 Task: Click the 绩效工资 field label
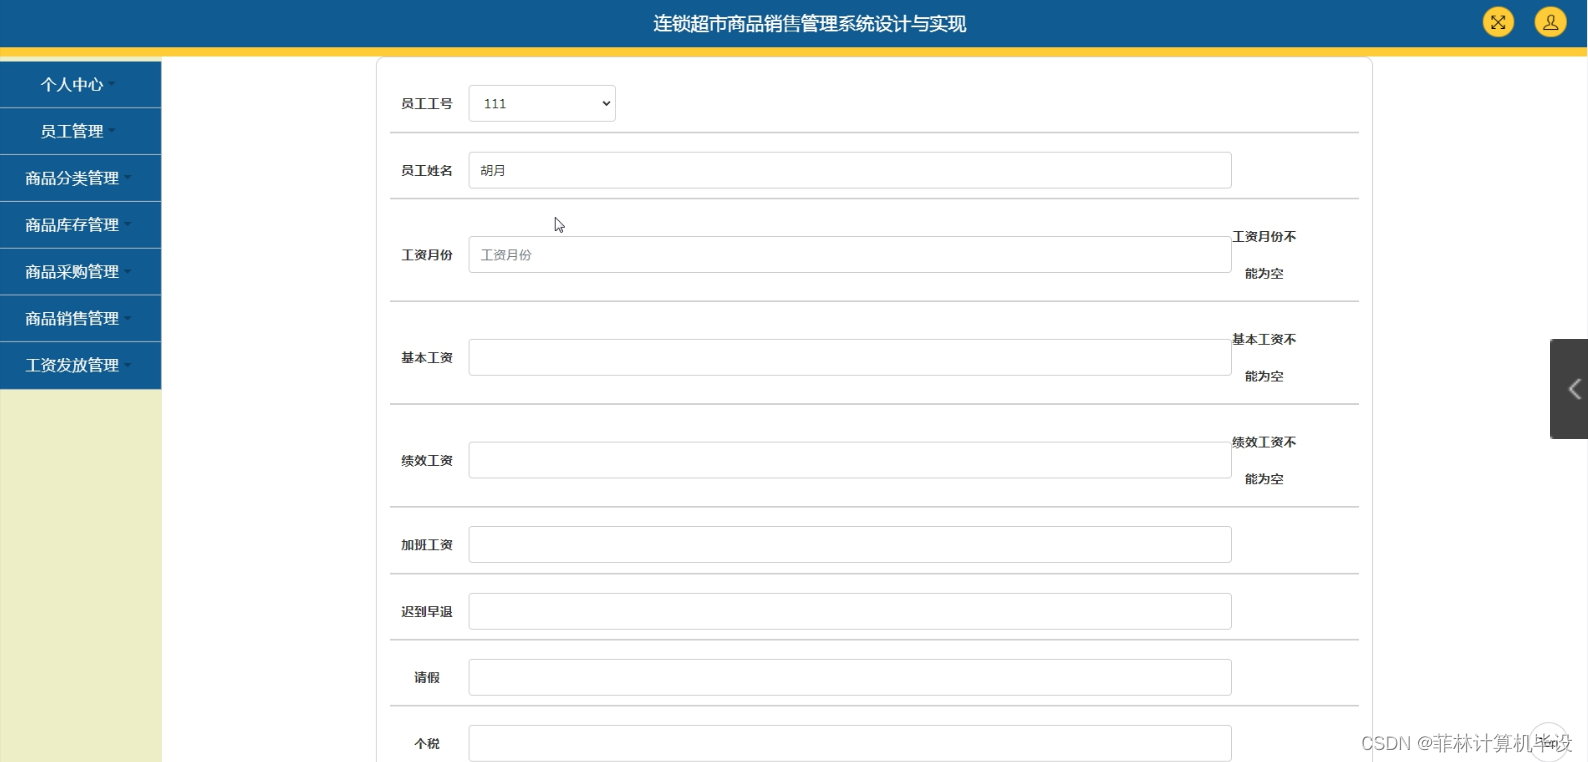tap(427, 460)
